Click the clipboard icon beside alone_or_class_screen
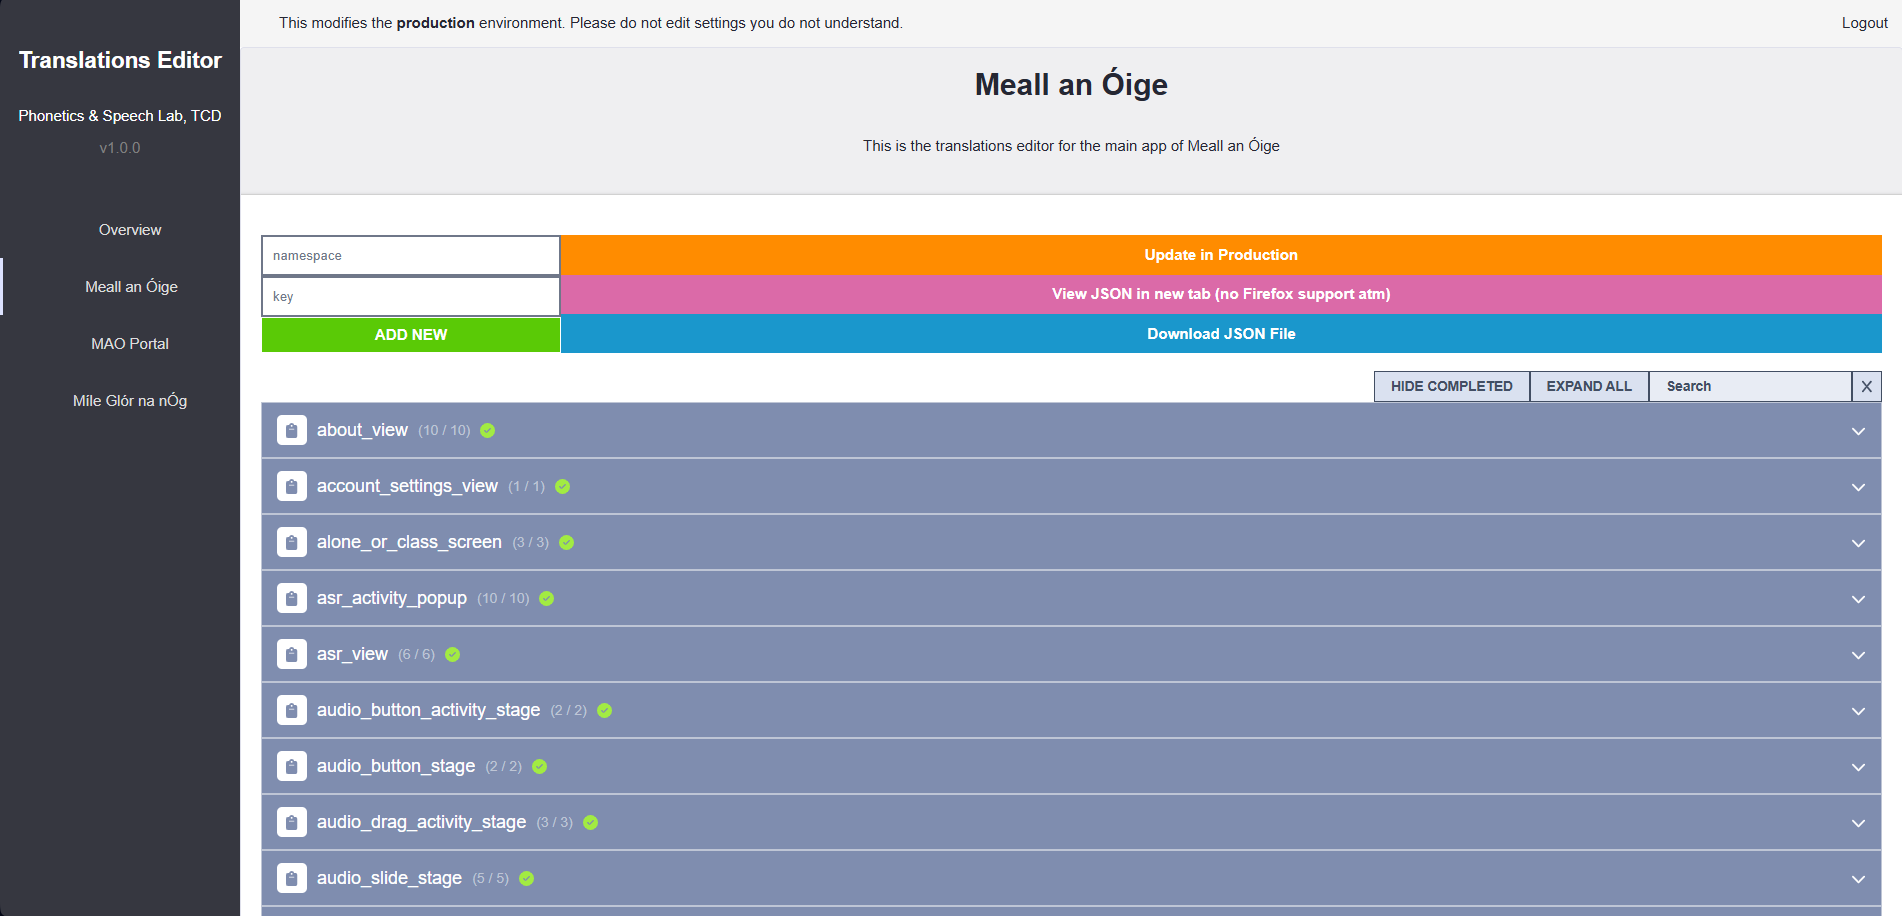Screen dimensions: 1902x916 coord(291,543)
